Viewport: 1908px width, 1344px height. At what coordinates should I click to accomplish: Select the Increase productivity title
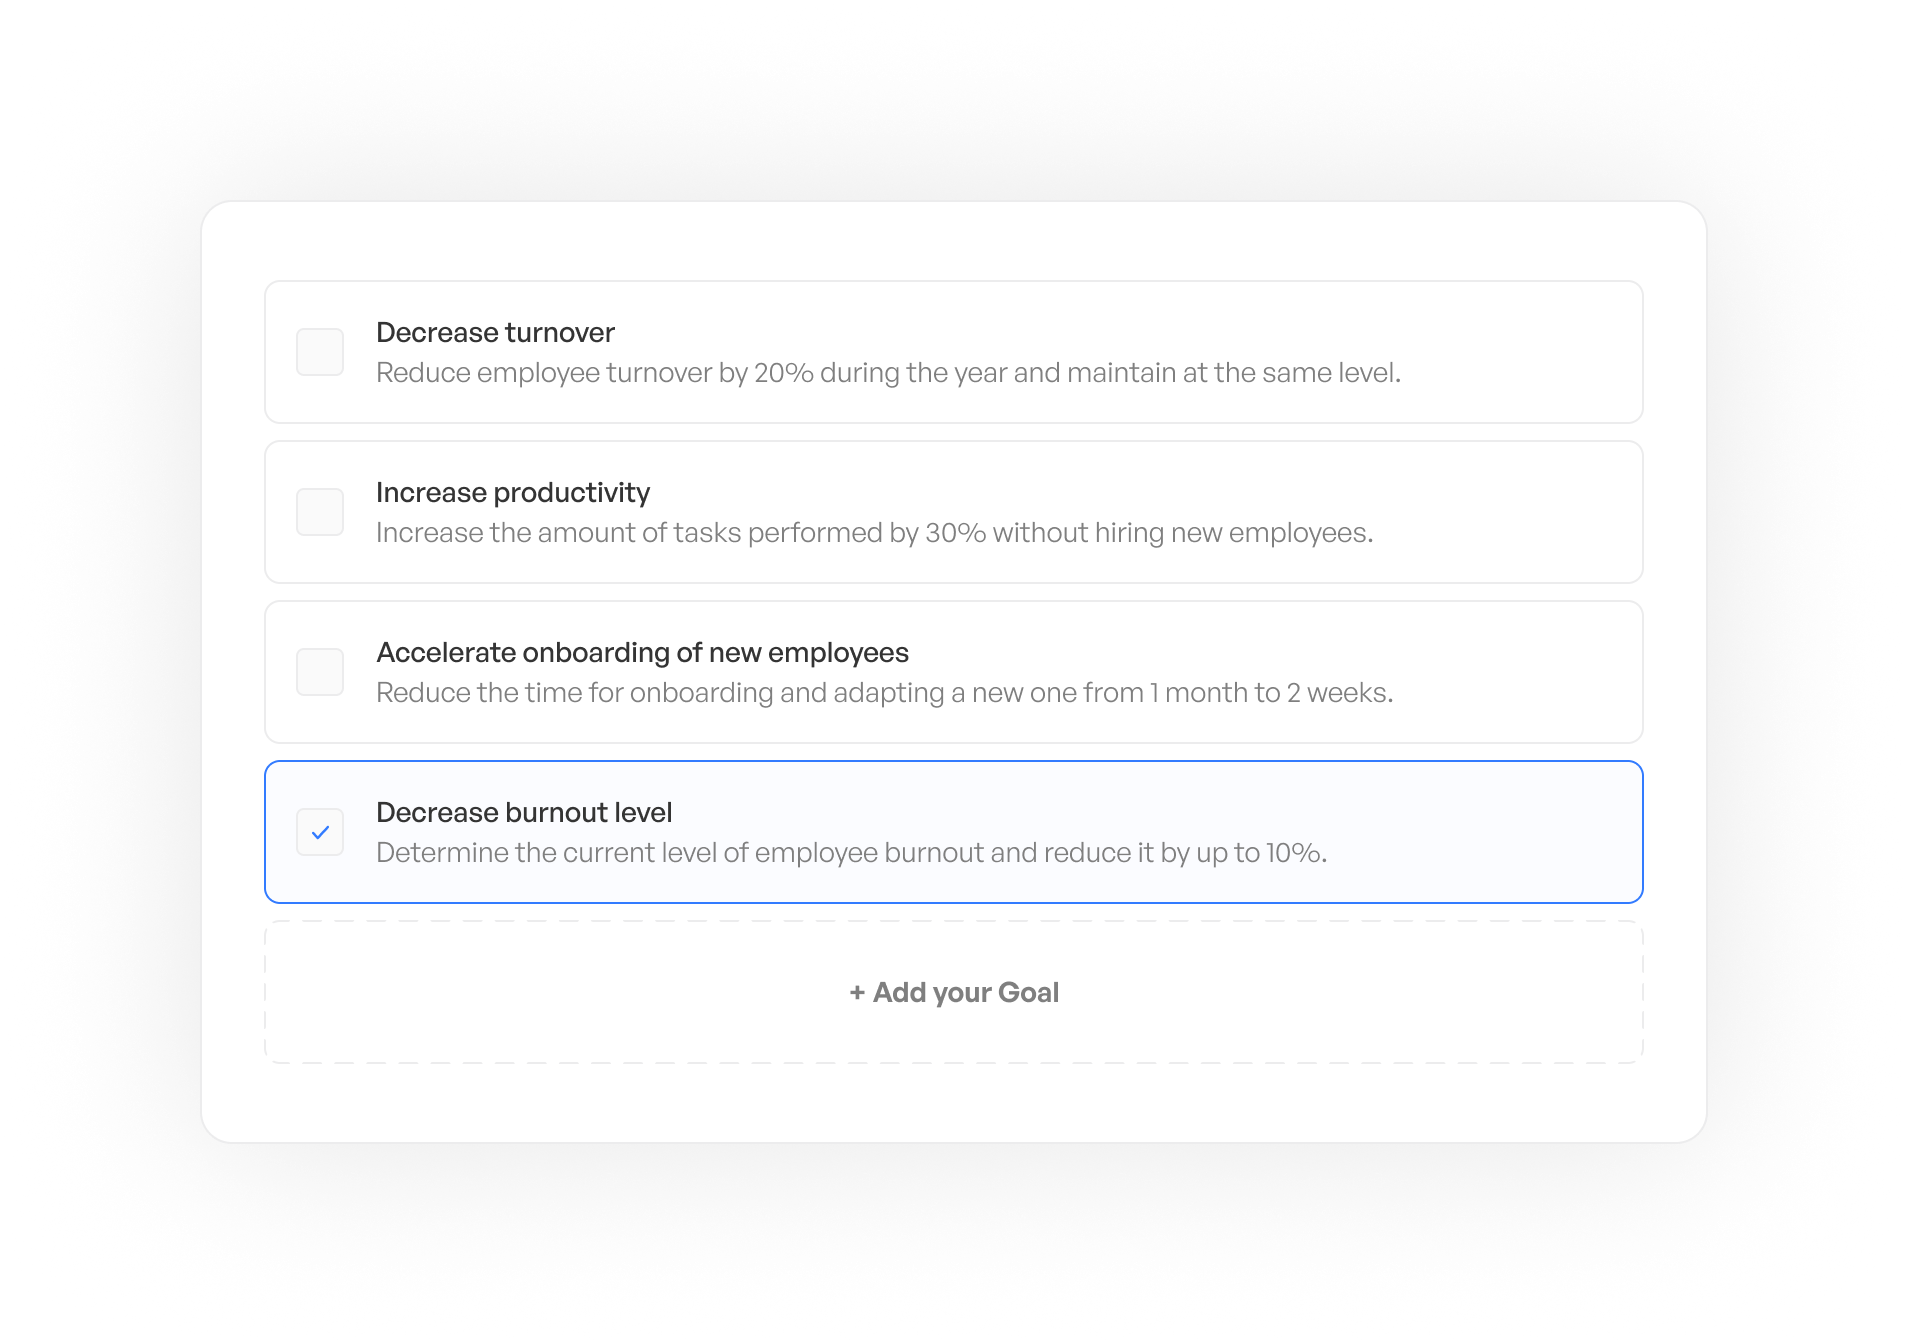(x=513, y=492)
